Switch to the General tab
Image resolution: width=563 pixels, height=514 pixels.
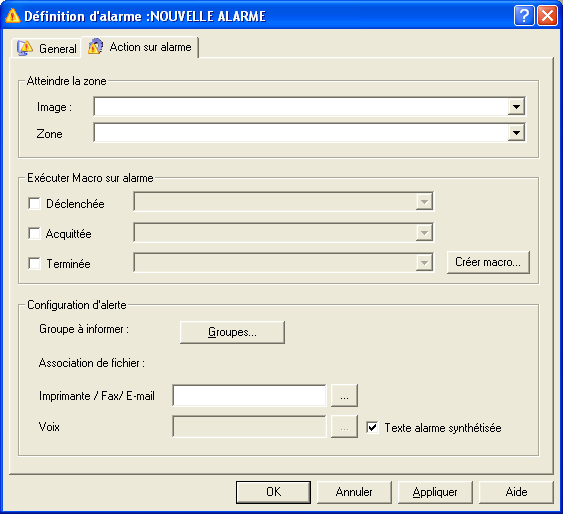tap(46, 48)
